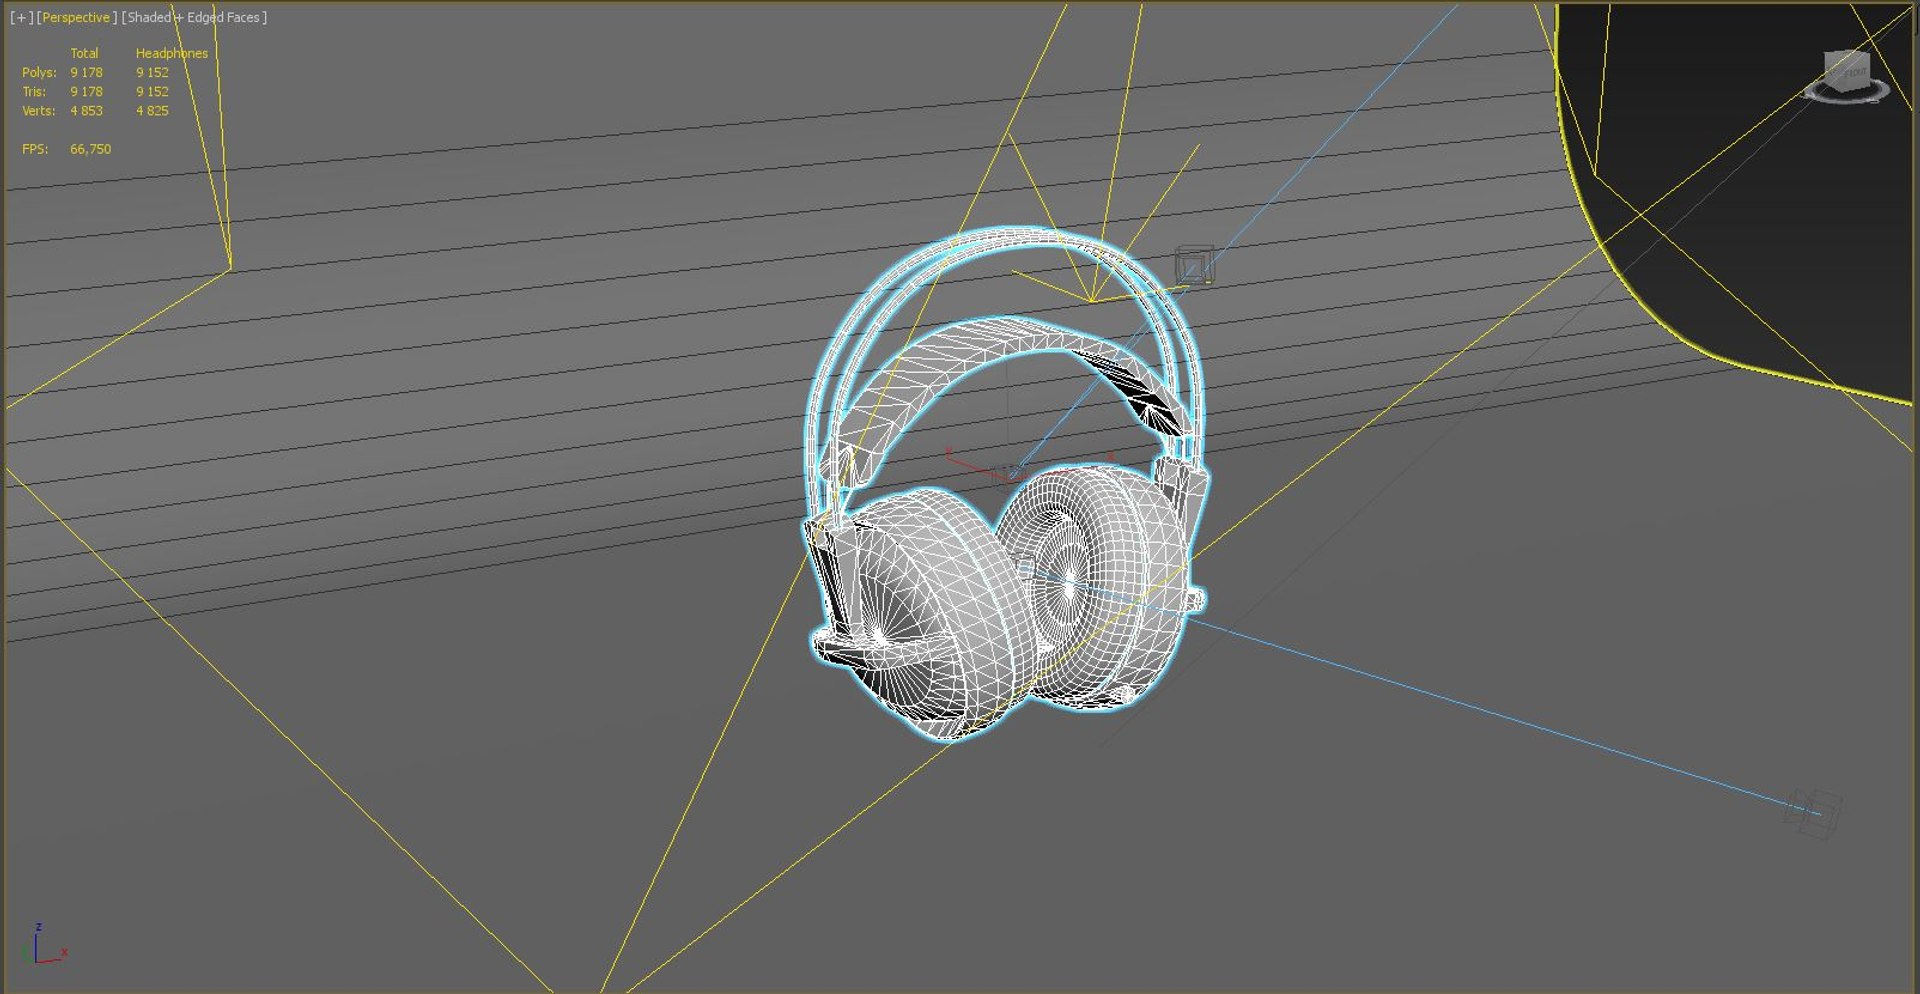Select the padded inner headband mesh
1920x994 pixels.
click(x=1010, y=360)
